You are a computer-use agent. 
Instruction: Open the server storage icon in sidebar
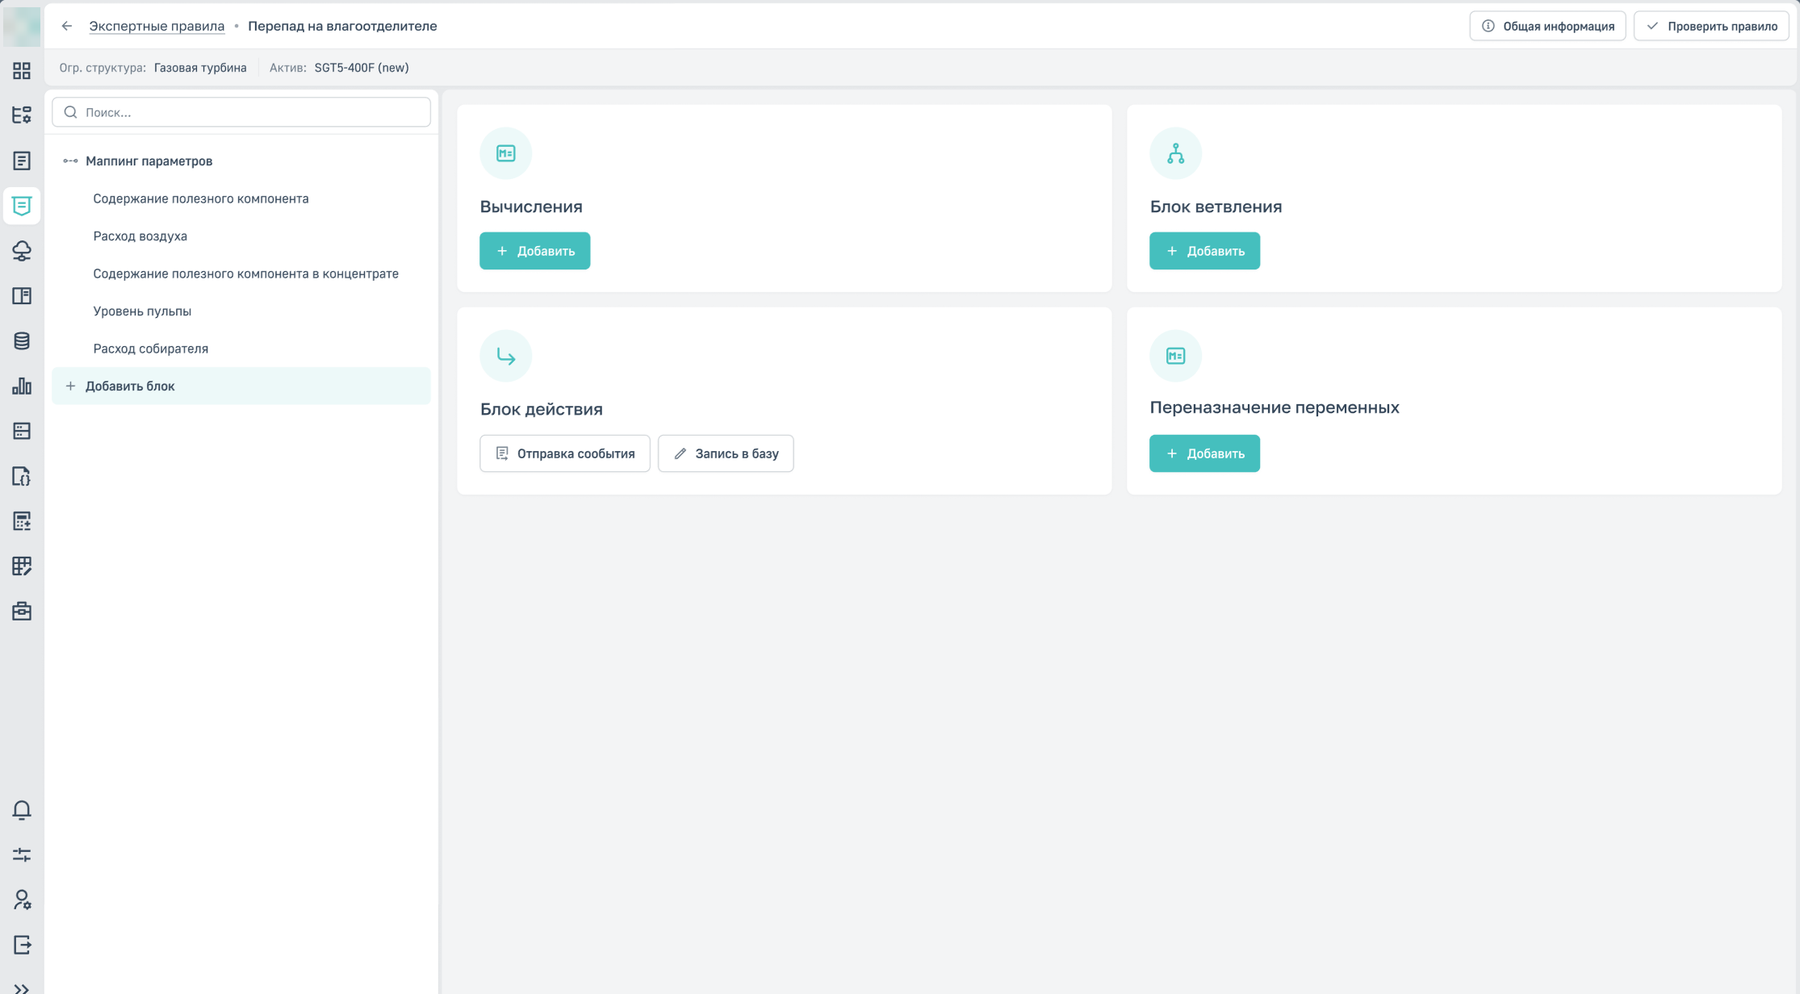coord(22,431)
